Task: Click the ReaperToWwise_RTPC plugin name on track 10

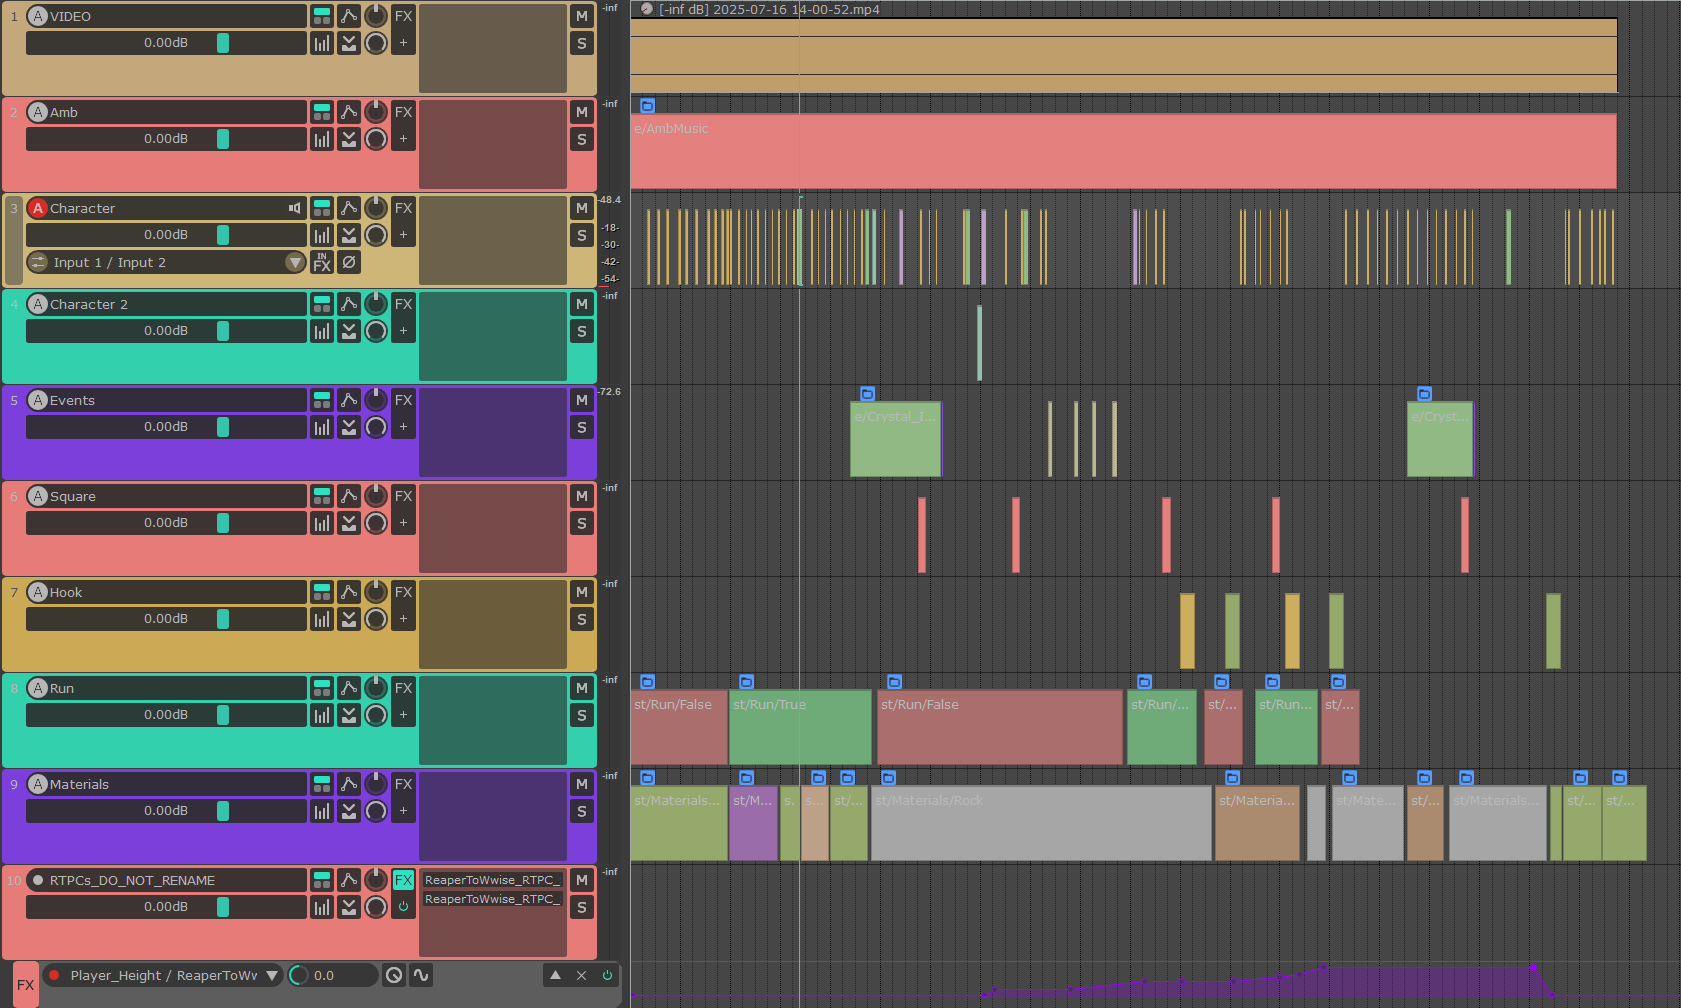Action: (x=492, y=880)
